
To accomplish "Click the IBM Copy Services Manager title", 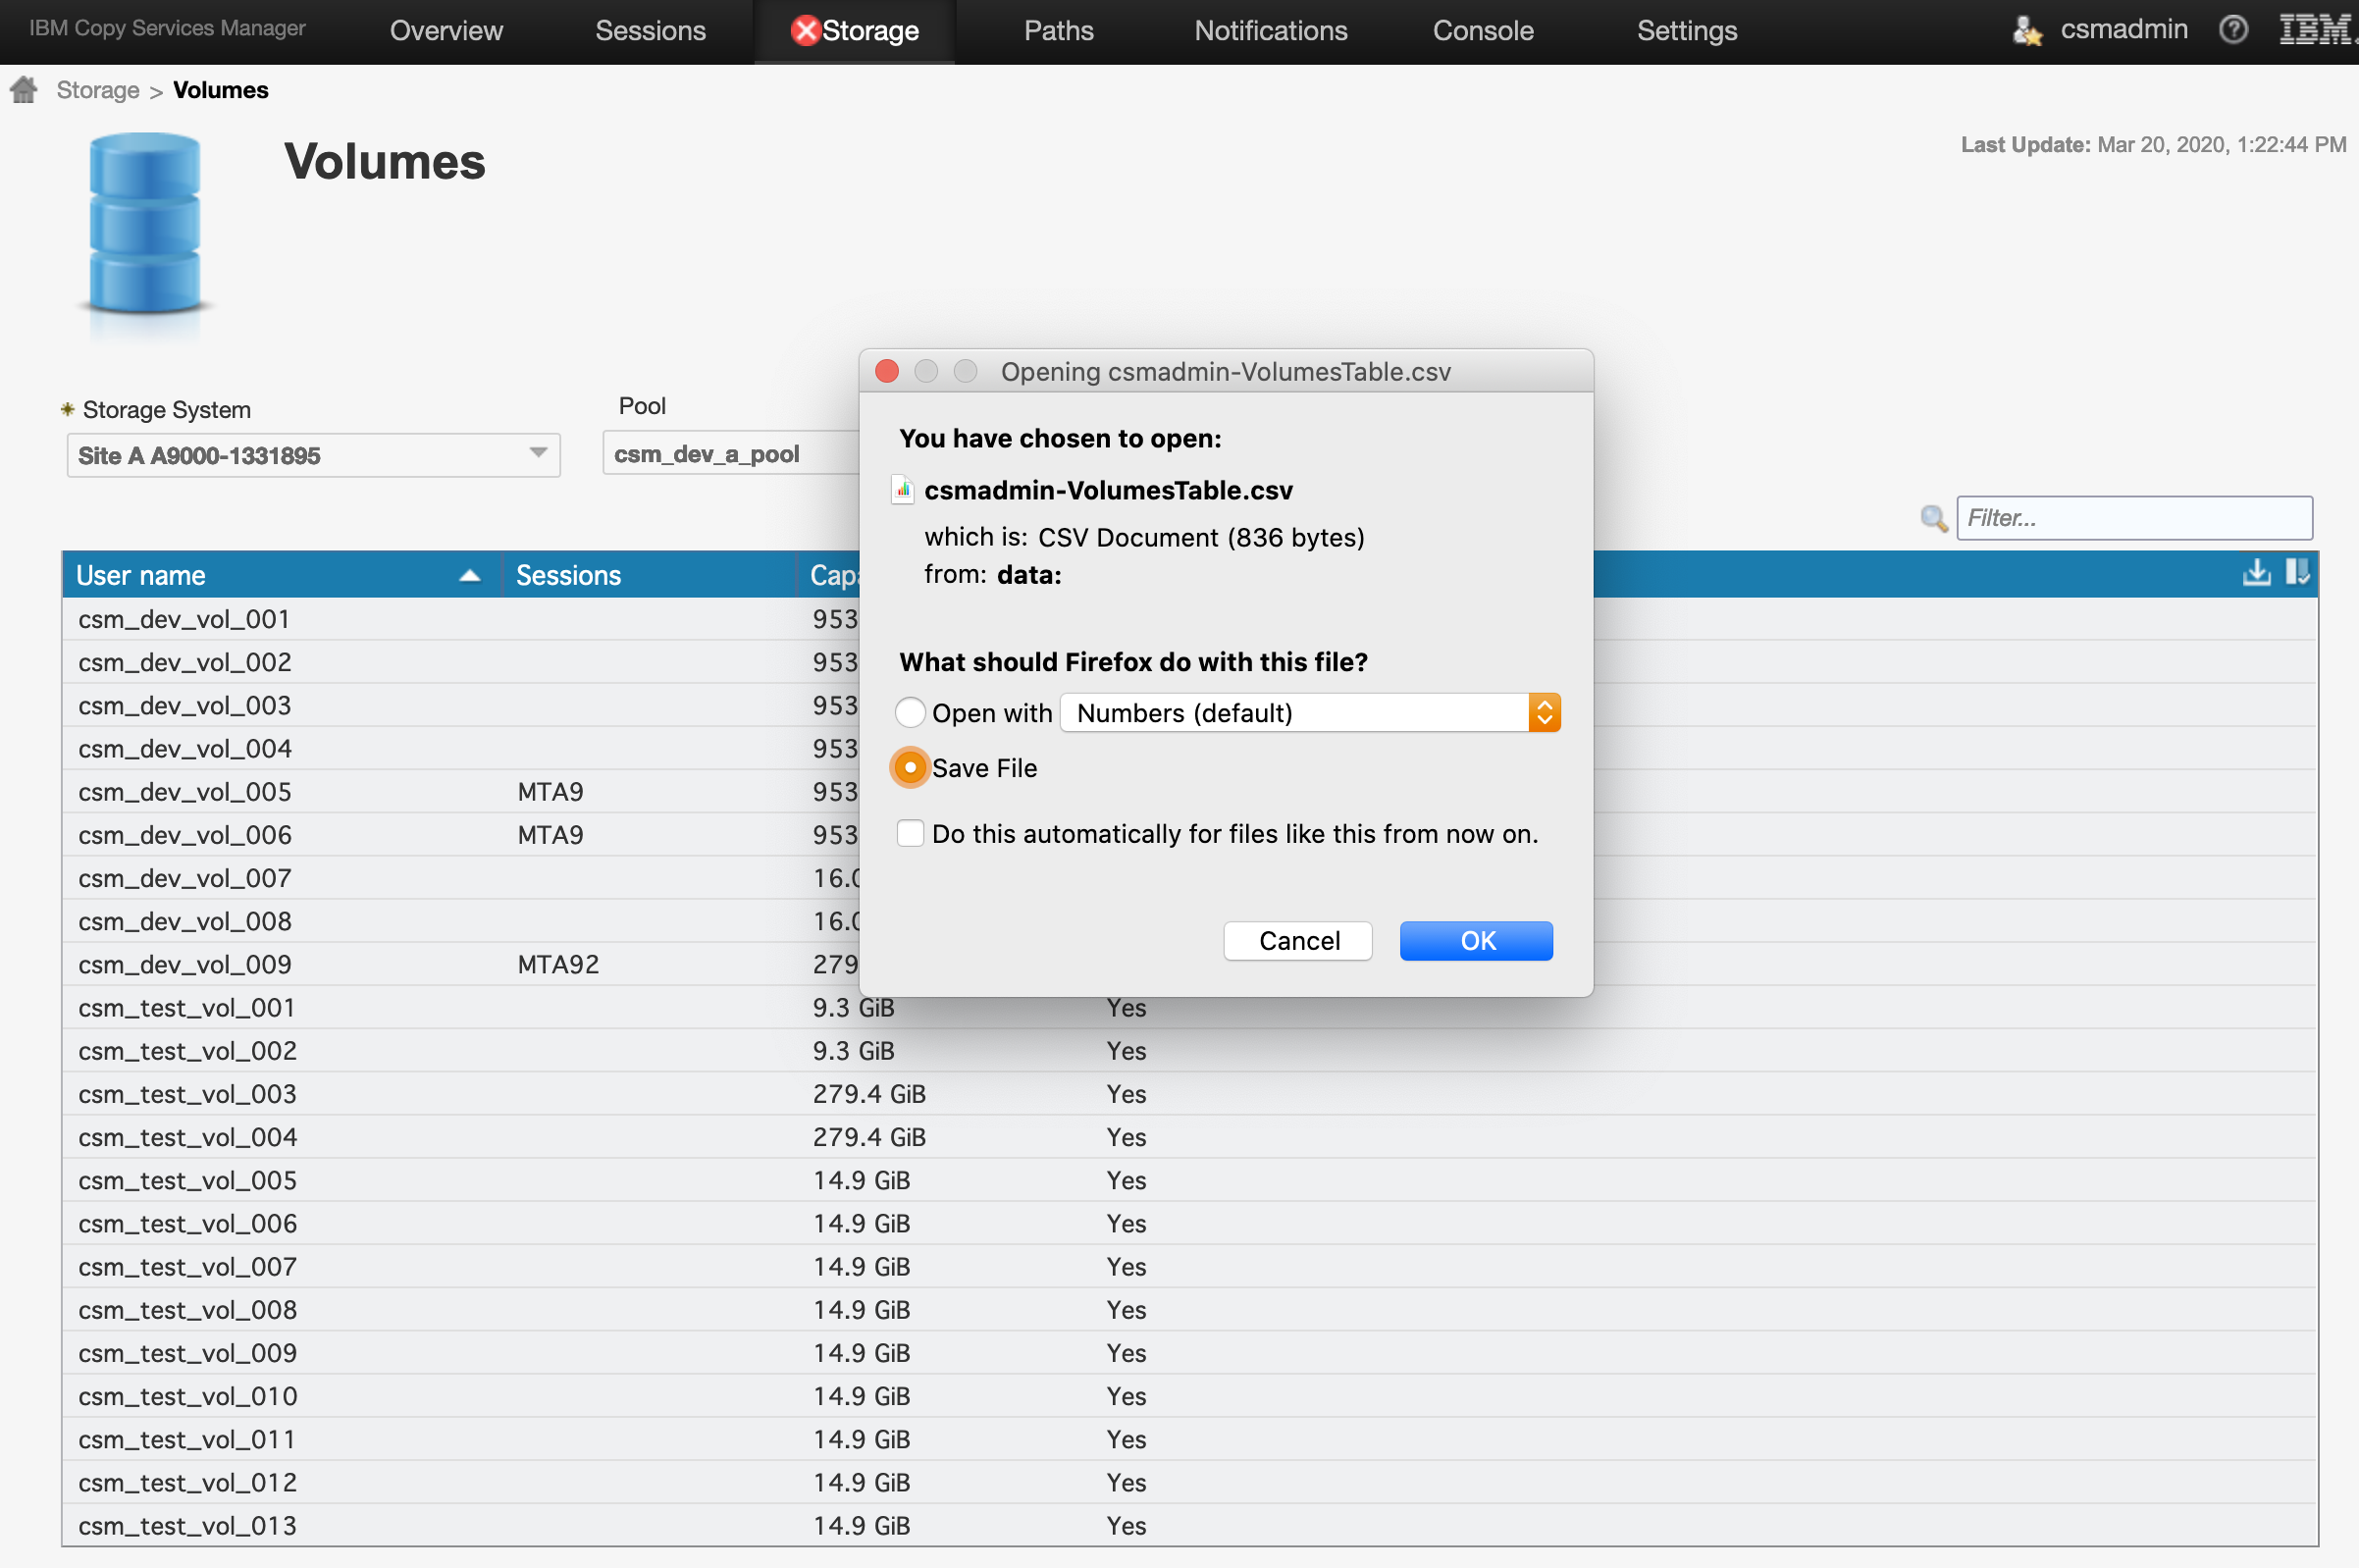I will click(x=167, y=28).
